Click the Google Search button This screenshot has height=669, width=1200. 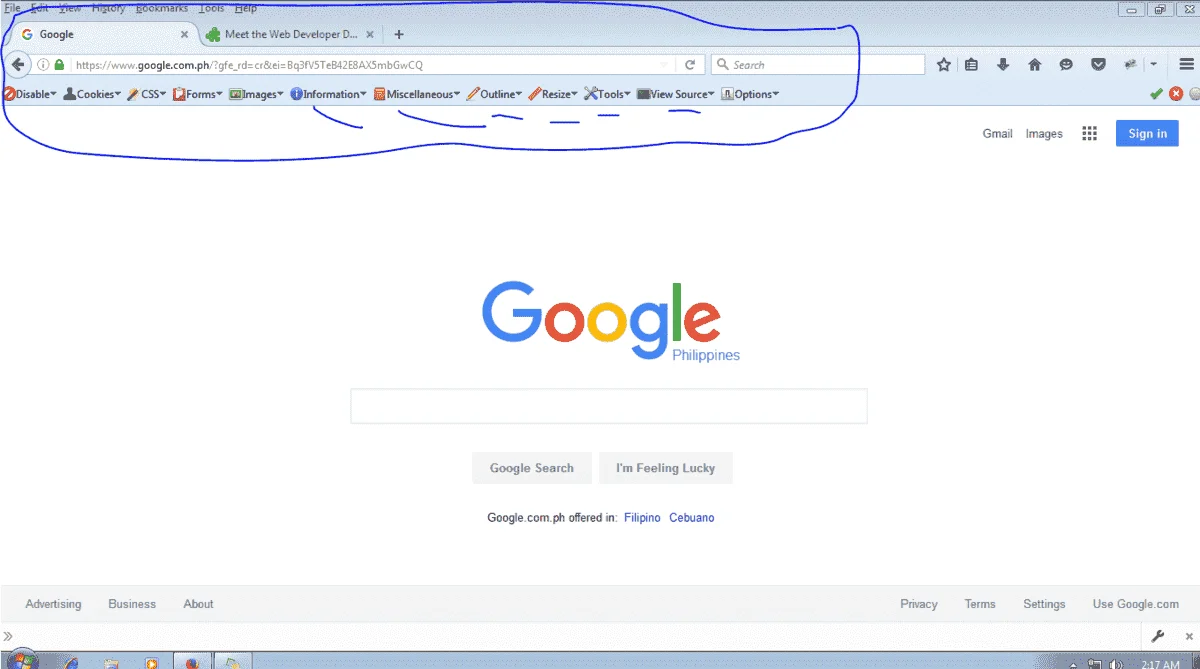click(x=532, y=468)
